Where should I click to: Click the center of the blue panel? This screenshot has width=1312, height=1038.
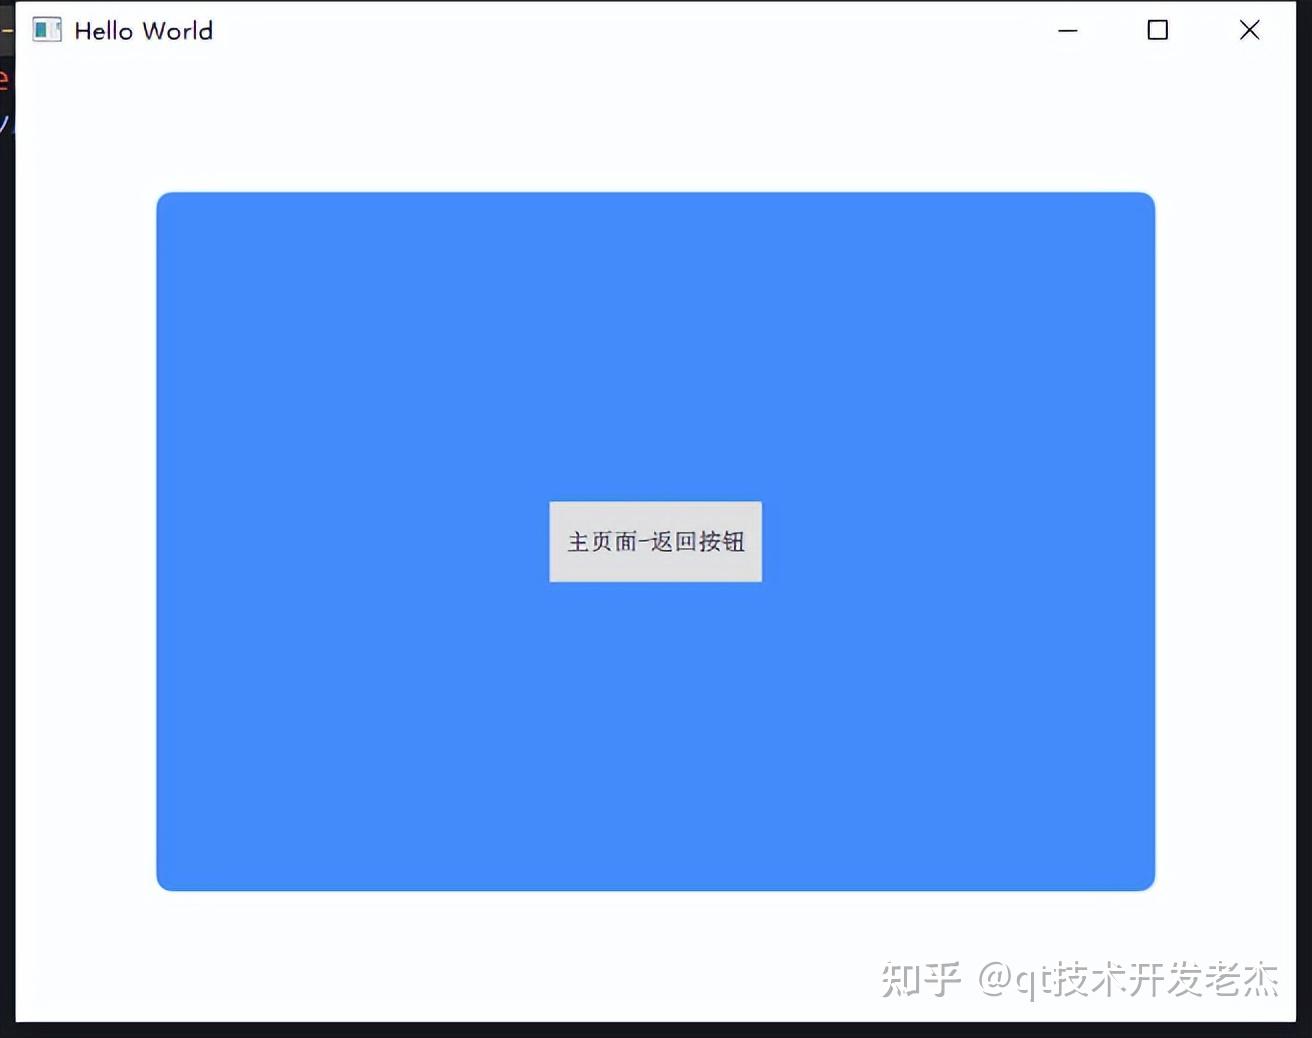point(655,540)
